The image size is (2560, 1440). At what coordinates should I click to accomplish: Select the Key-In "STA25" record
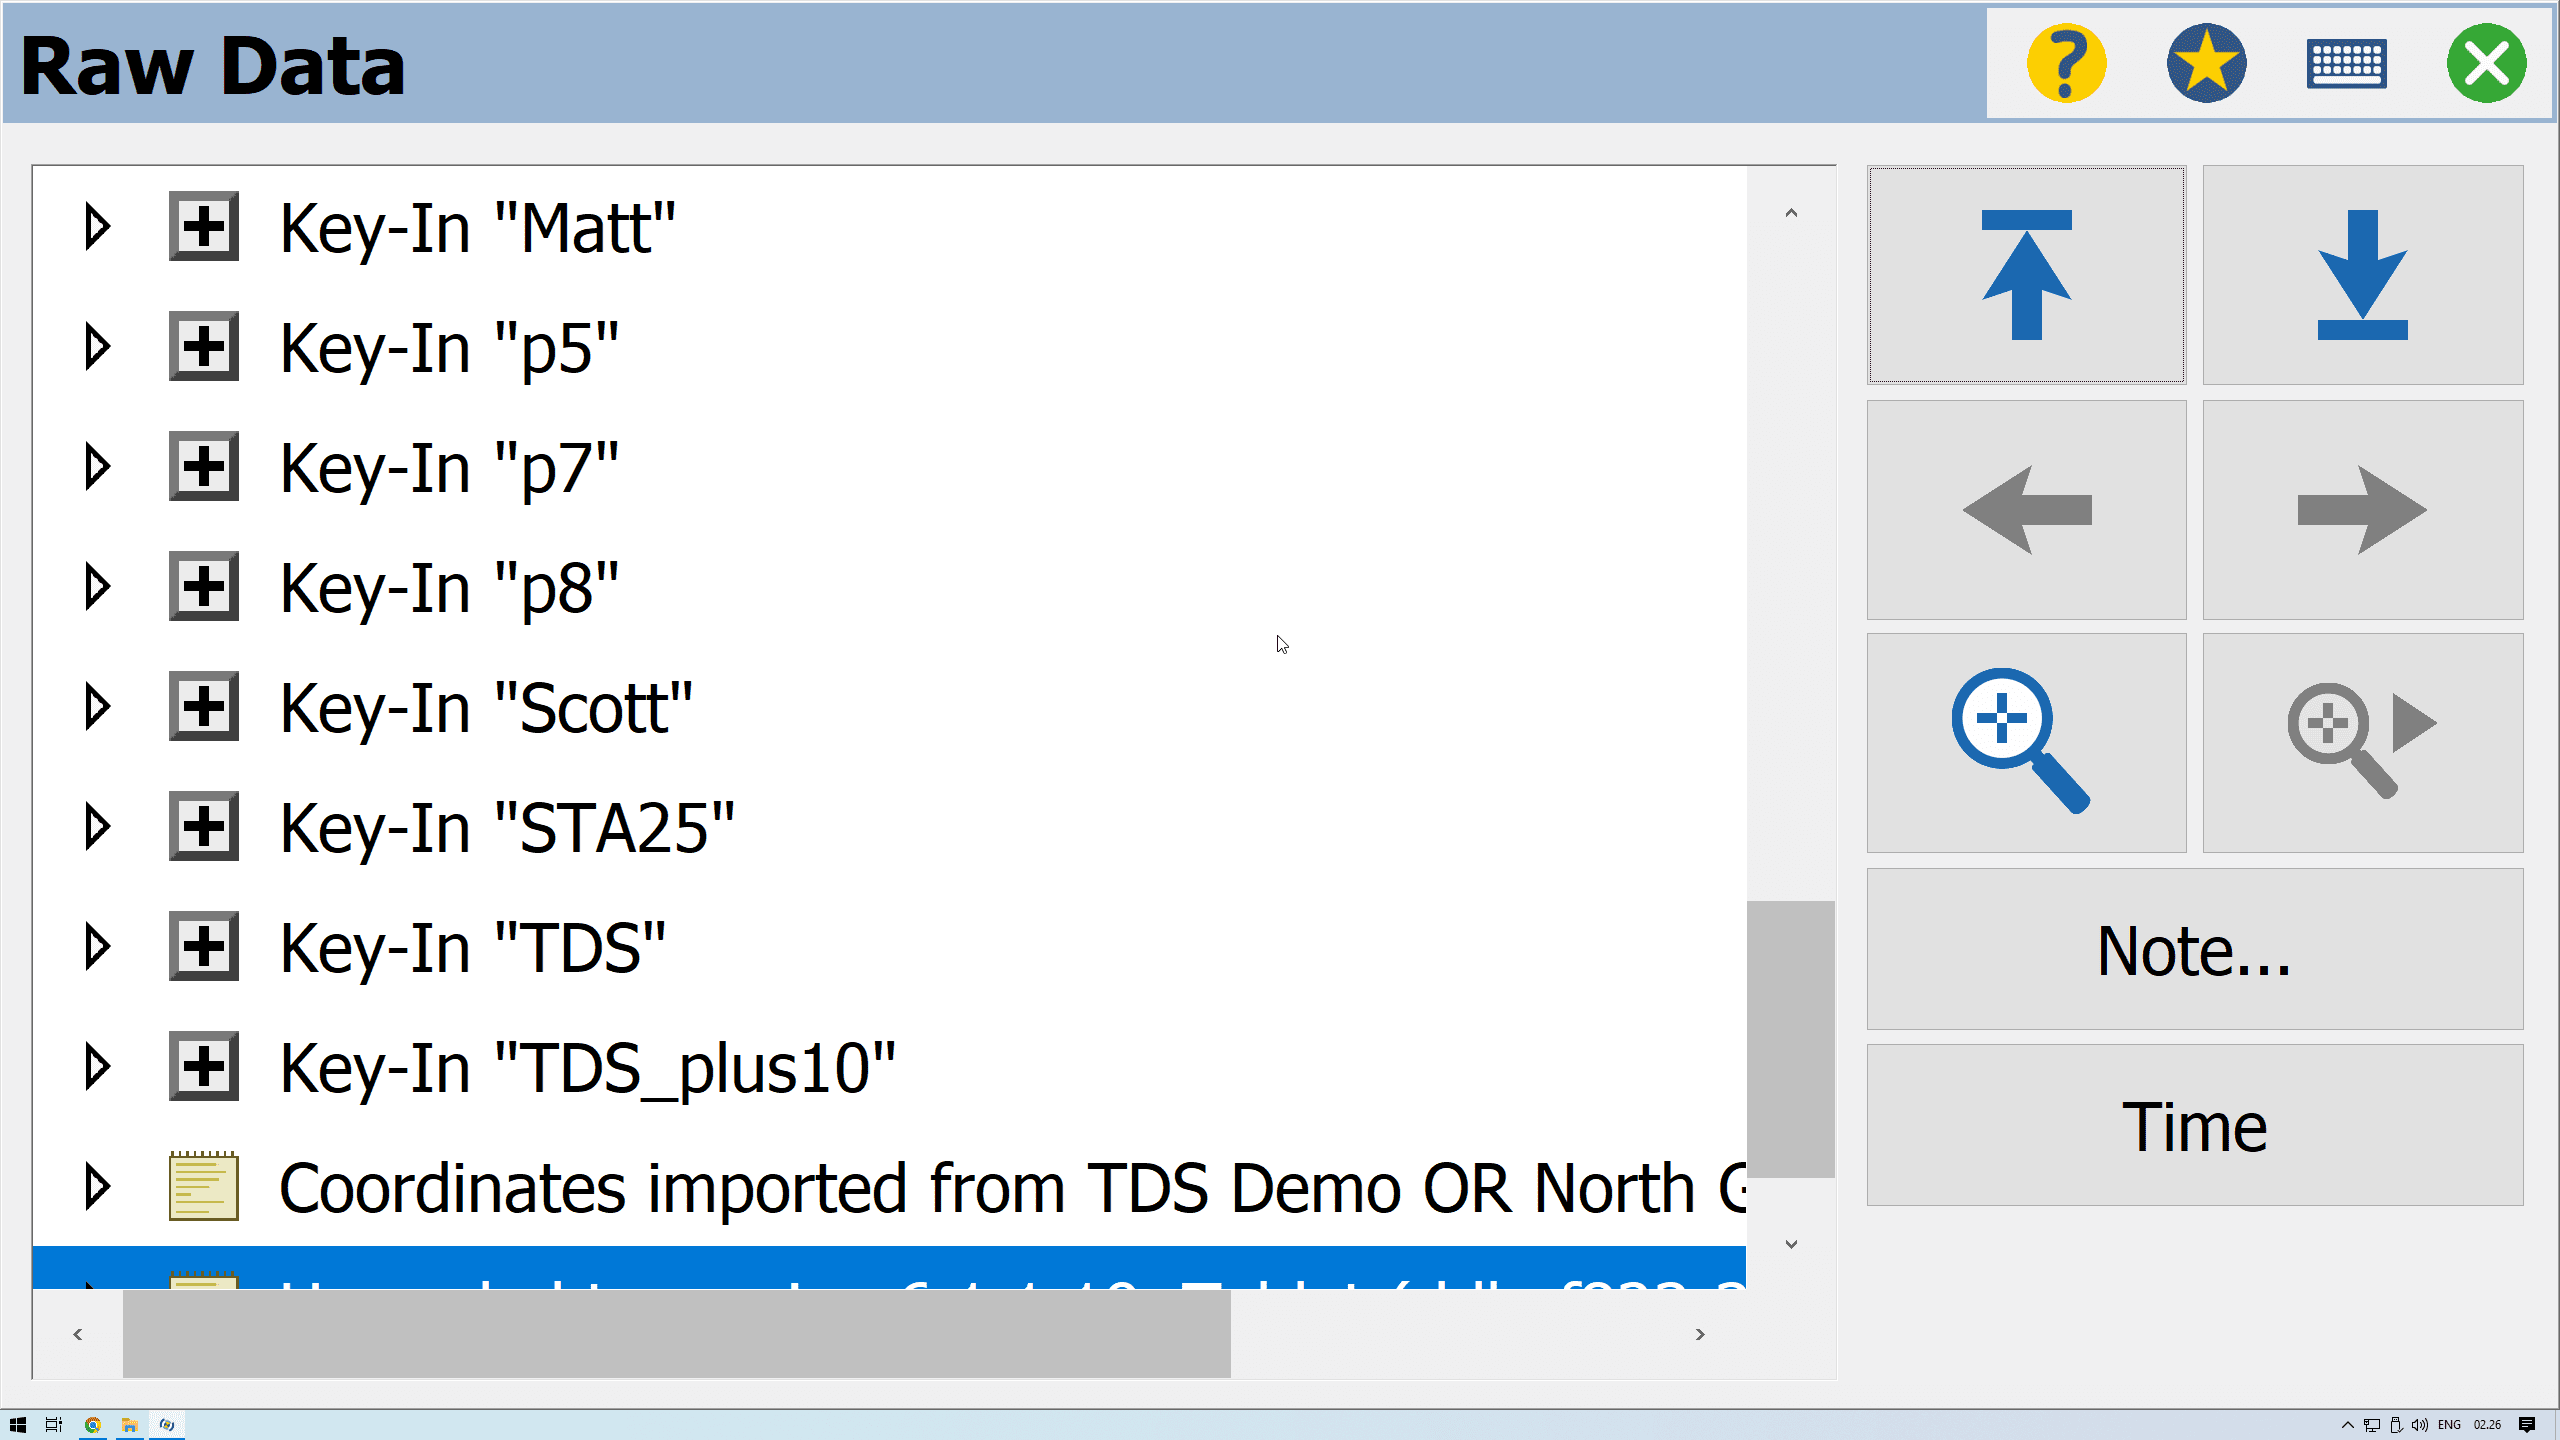(507, 828)
